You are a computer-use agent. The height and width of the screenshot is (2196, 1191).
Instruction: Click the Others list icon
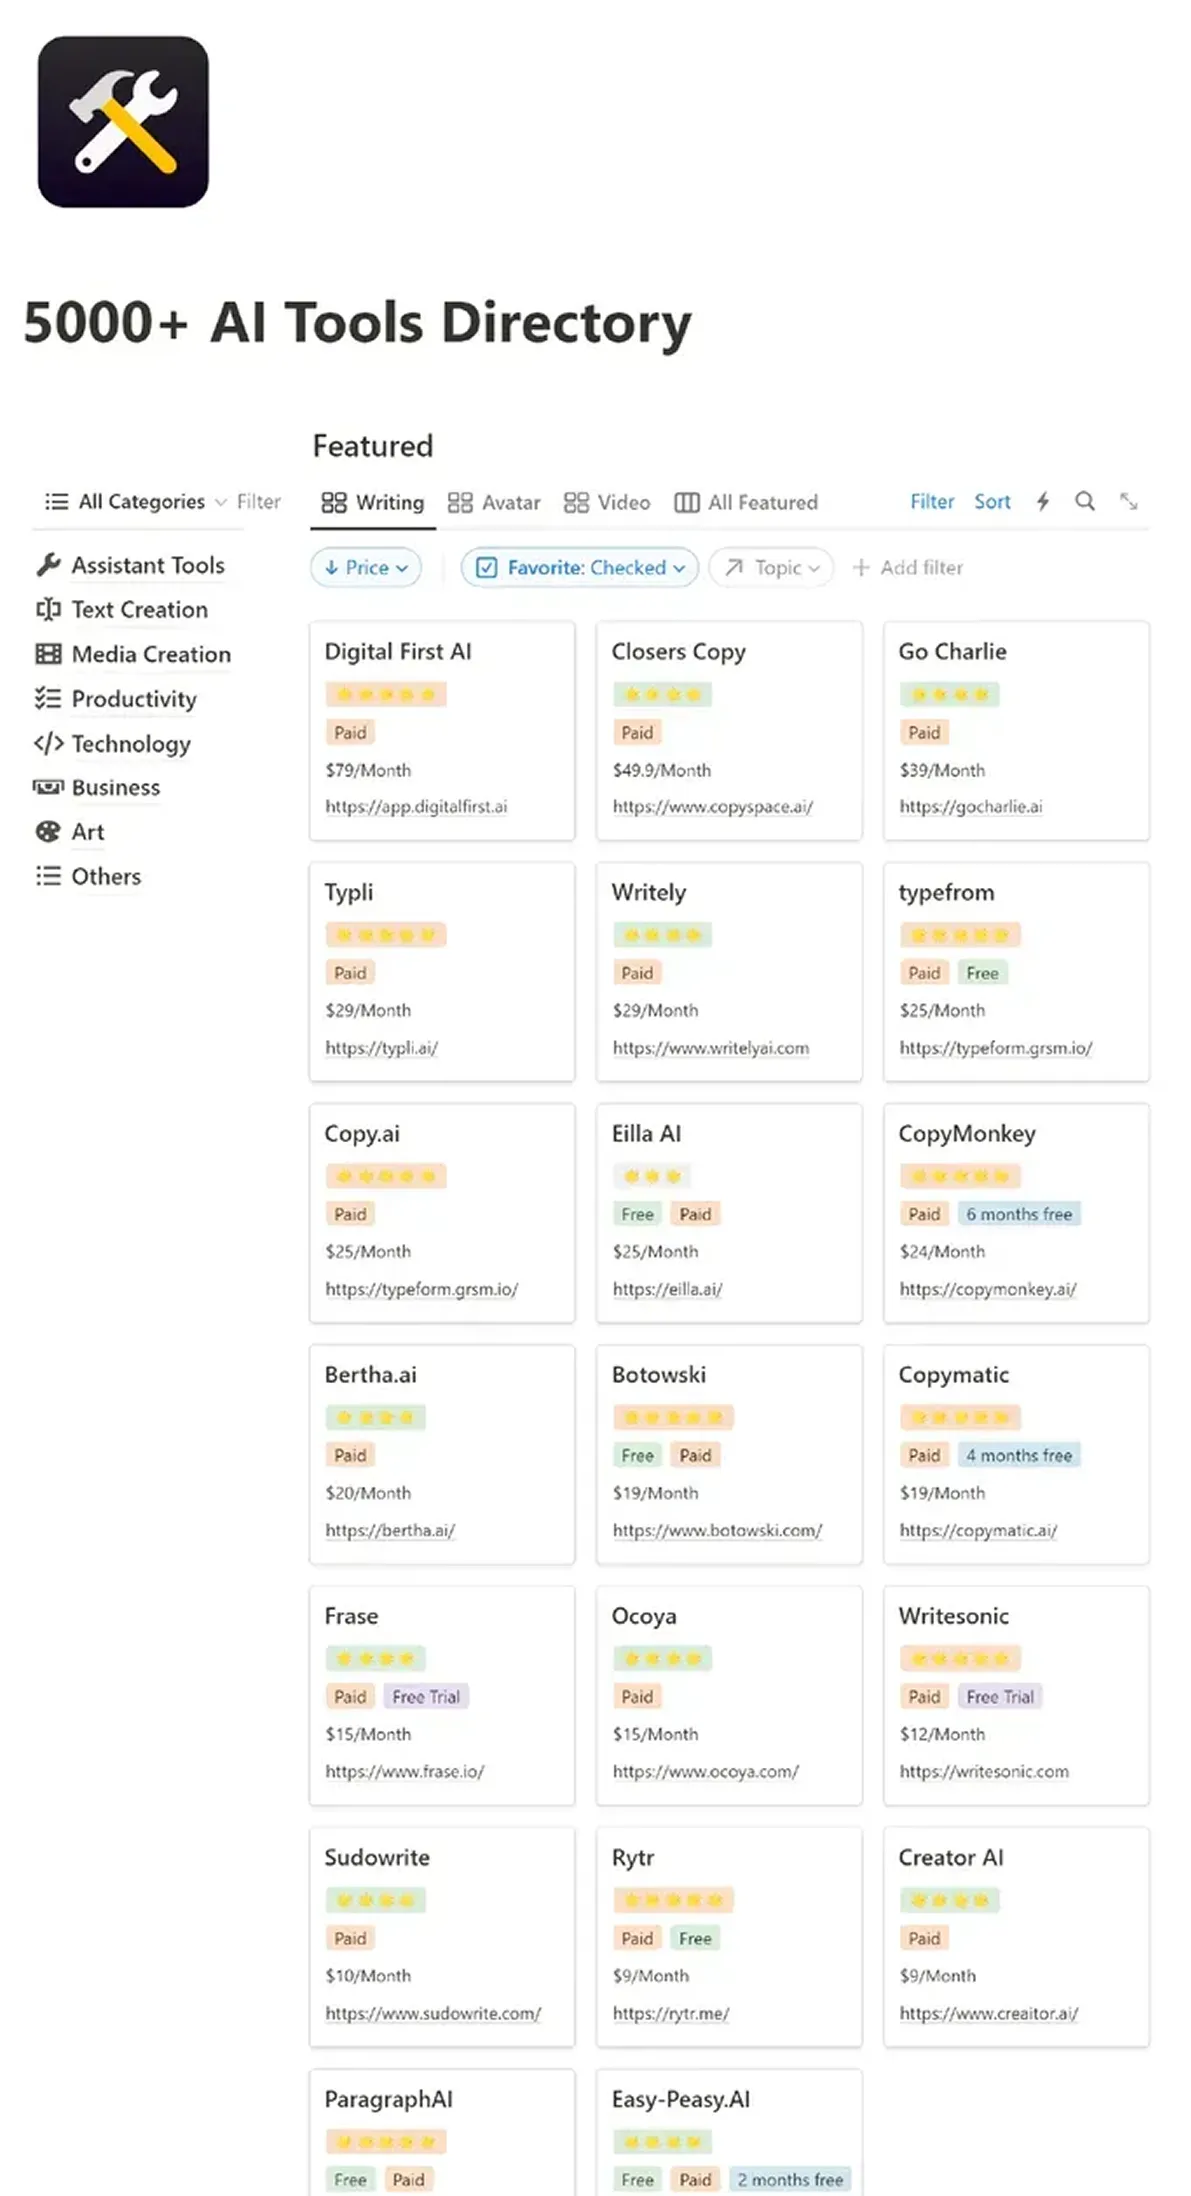tap(48, 876)
